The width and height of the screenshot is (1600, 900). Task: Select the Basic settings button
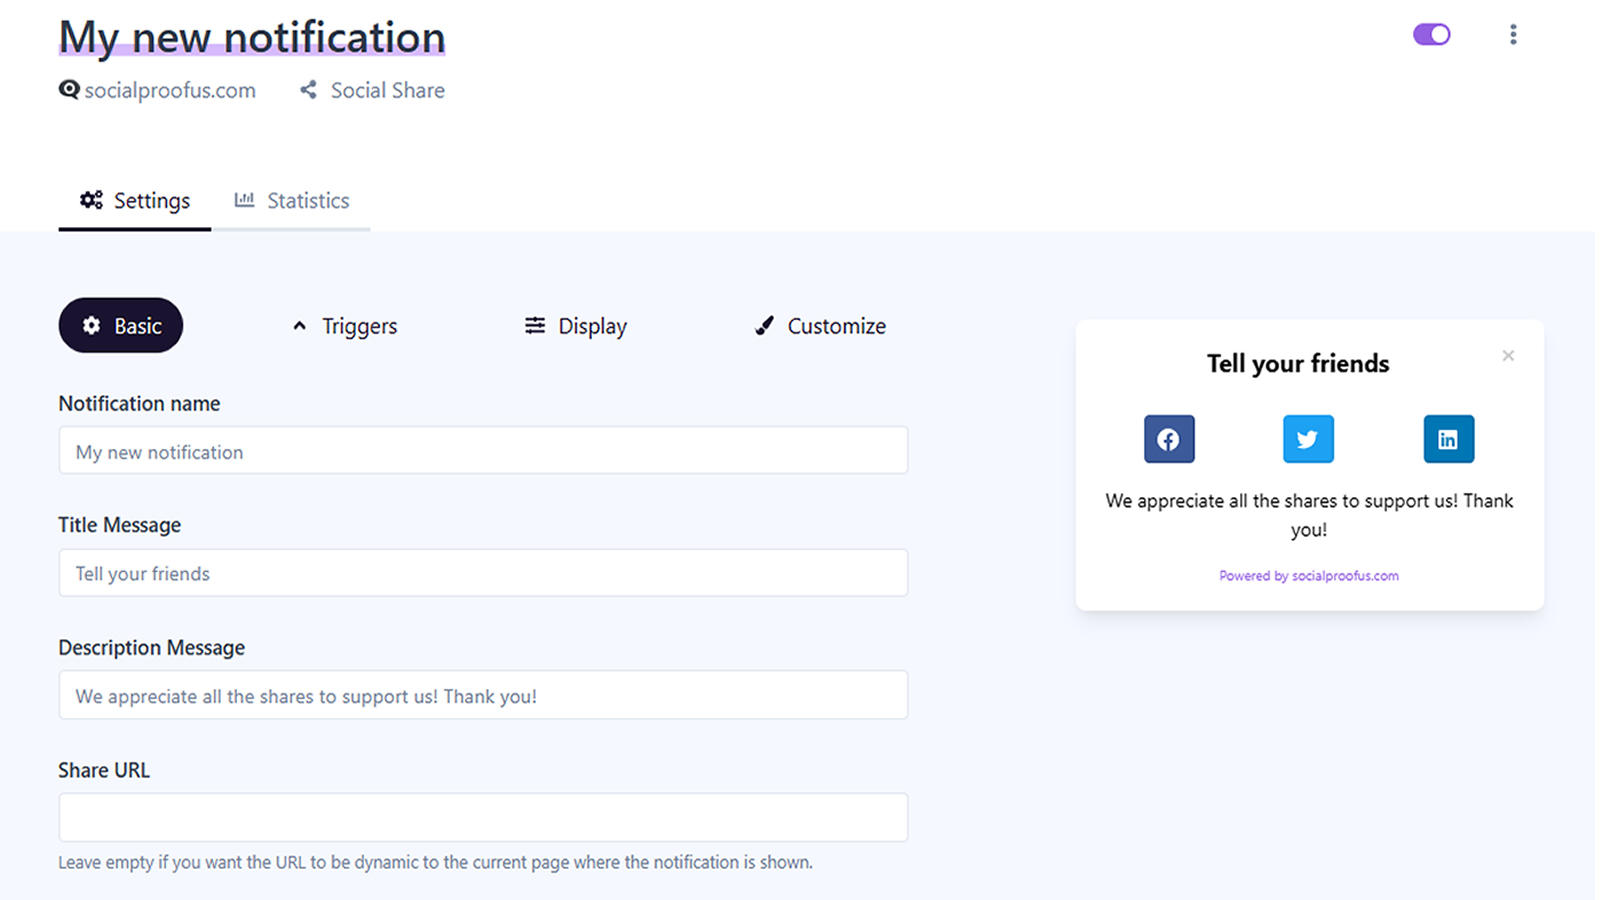click(x=121, y=326)
